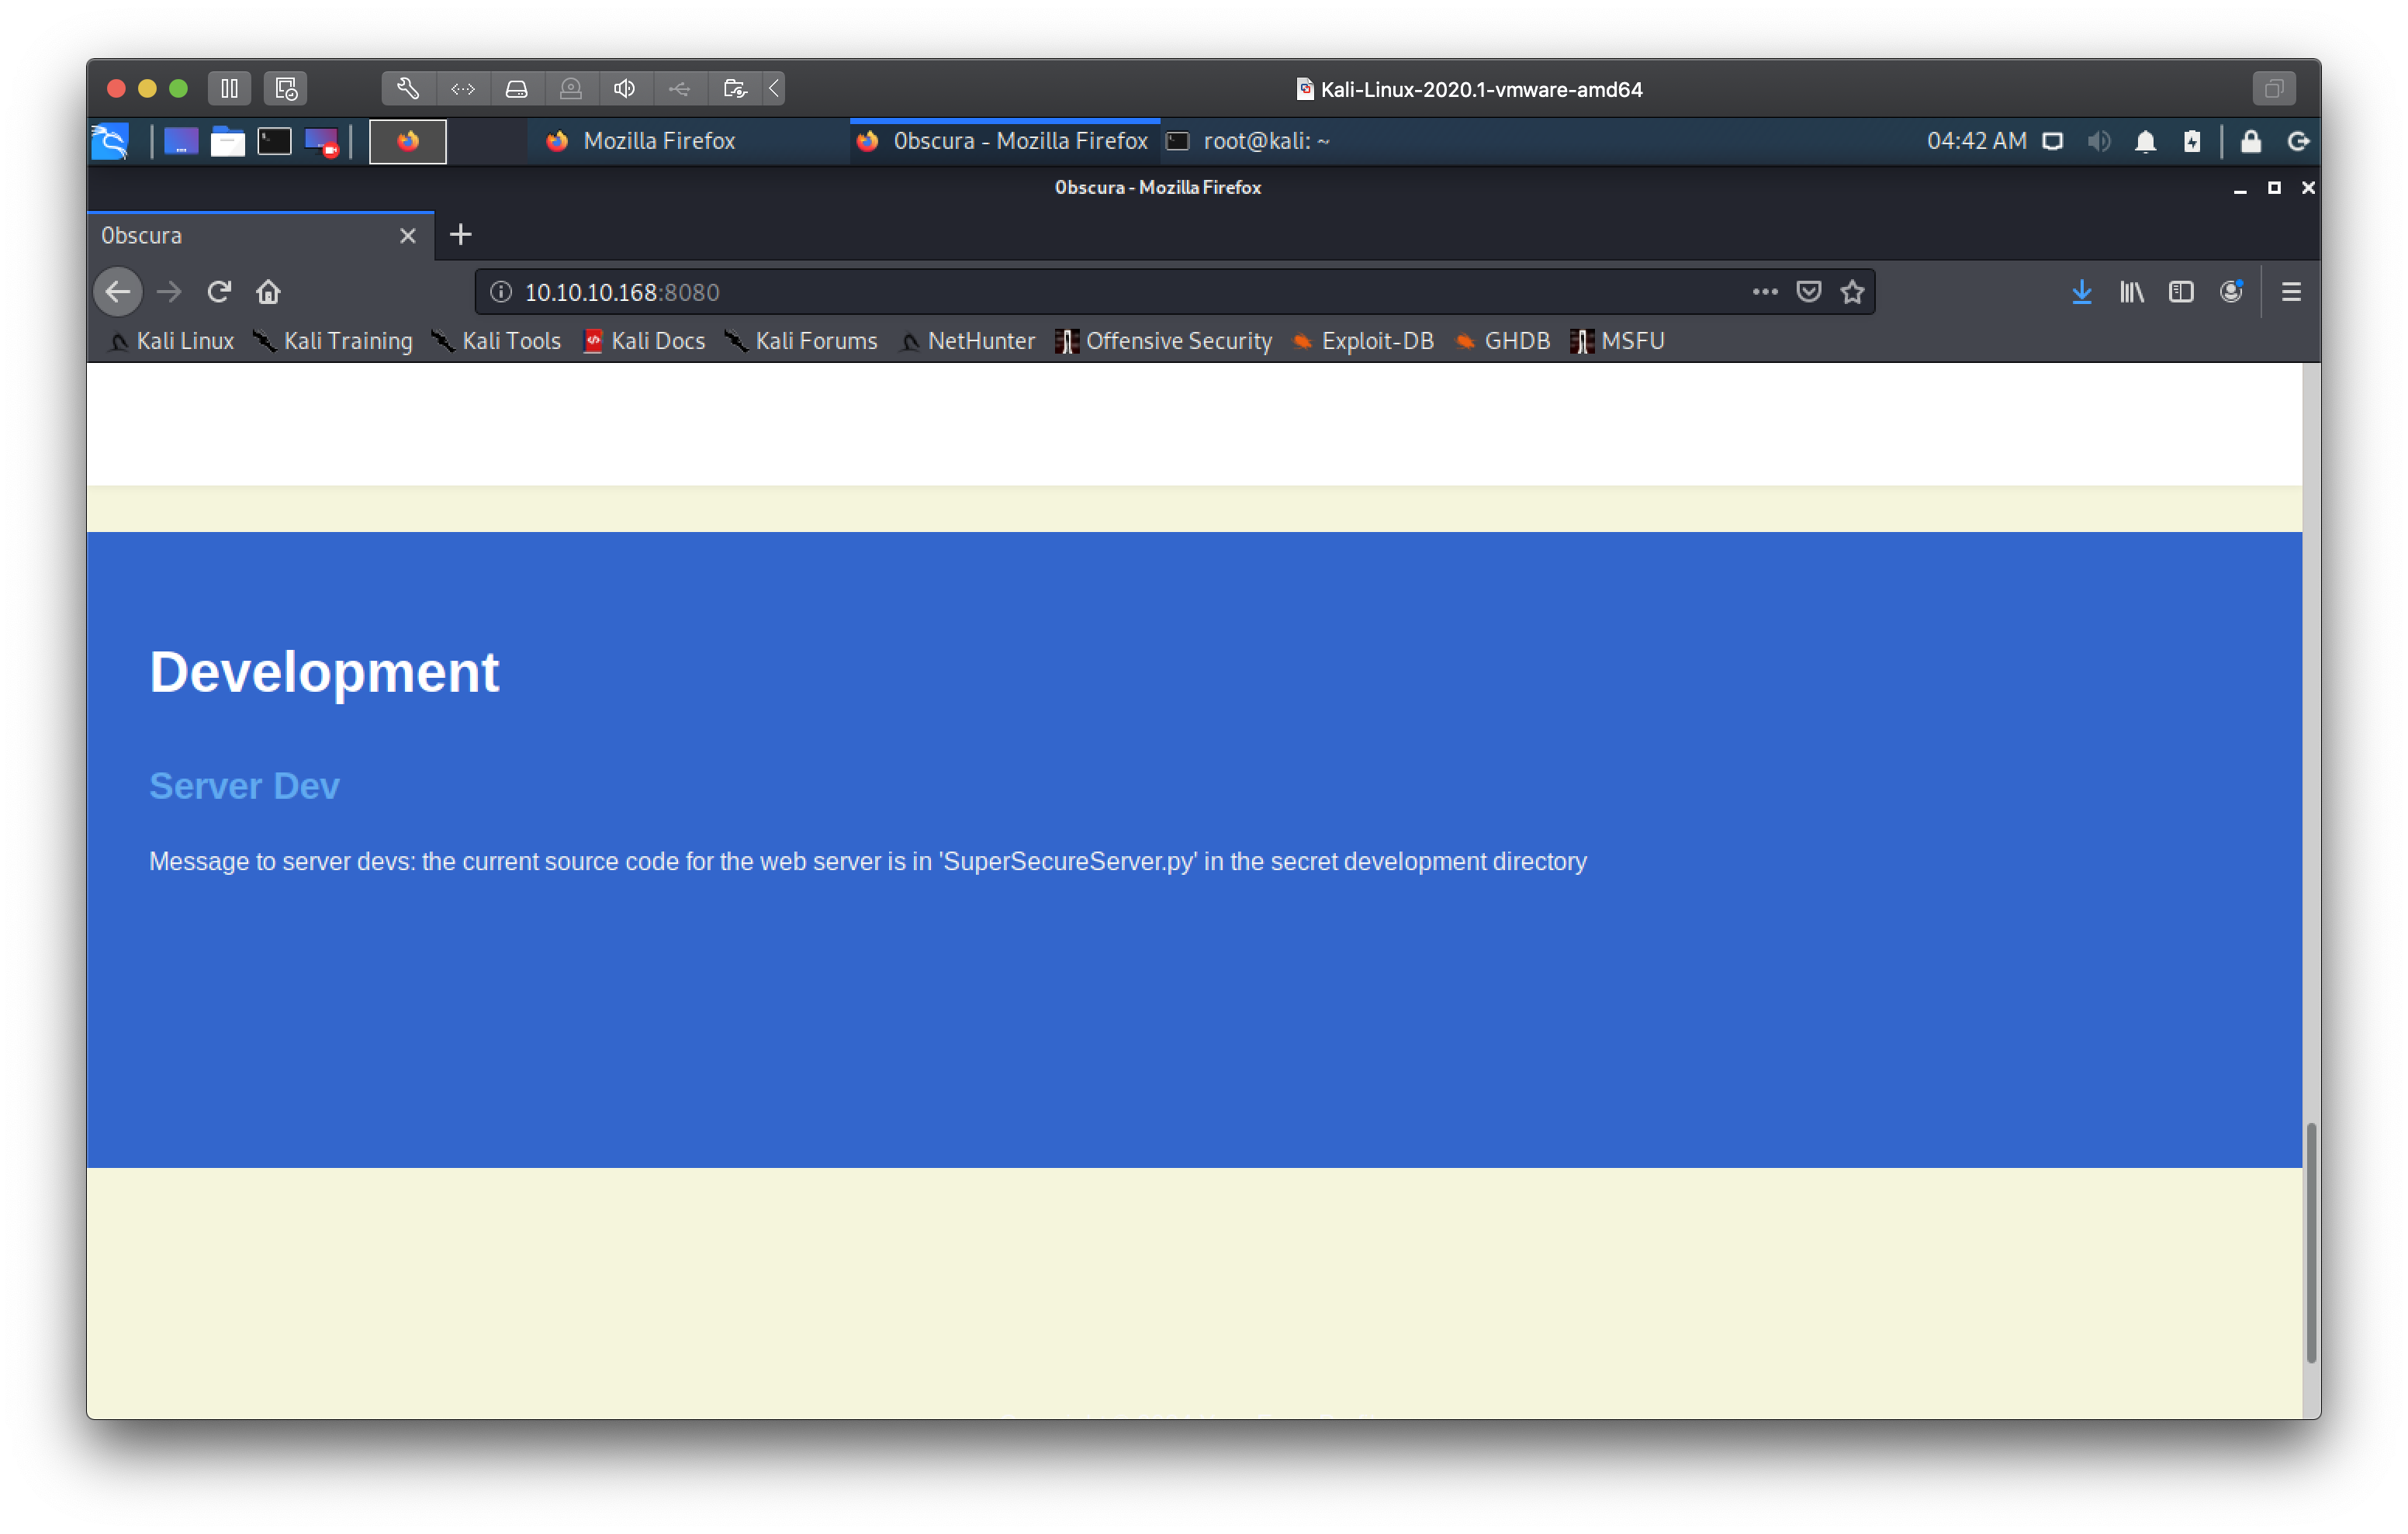Open the Firefox hamburger menu
The image size is (2408, 1534).
pyautogui.click(x=2291, y=292)
